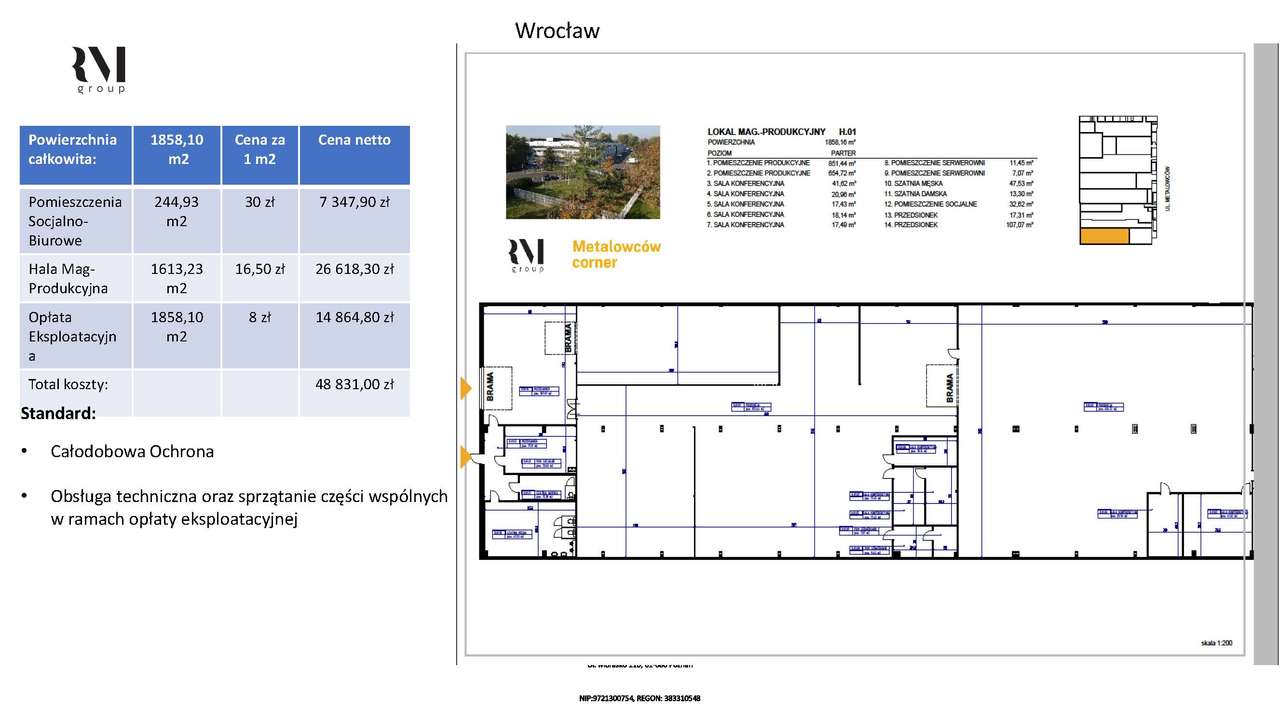
Task: Click the RM group logo above the pricing table
Action: [x=98, y=71]
